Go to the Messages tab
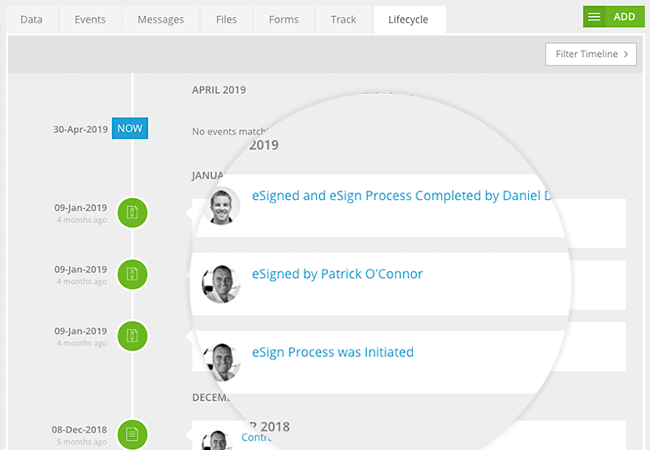650x450 pixels. (161, 19)
